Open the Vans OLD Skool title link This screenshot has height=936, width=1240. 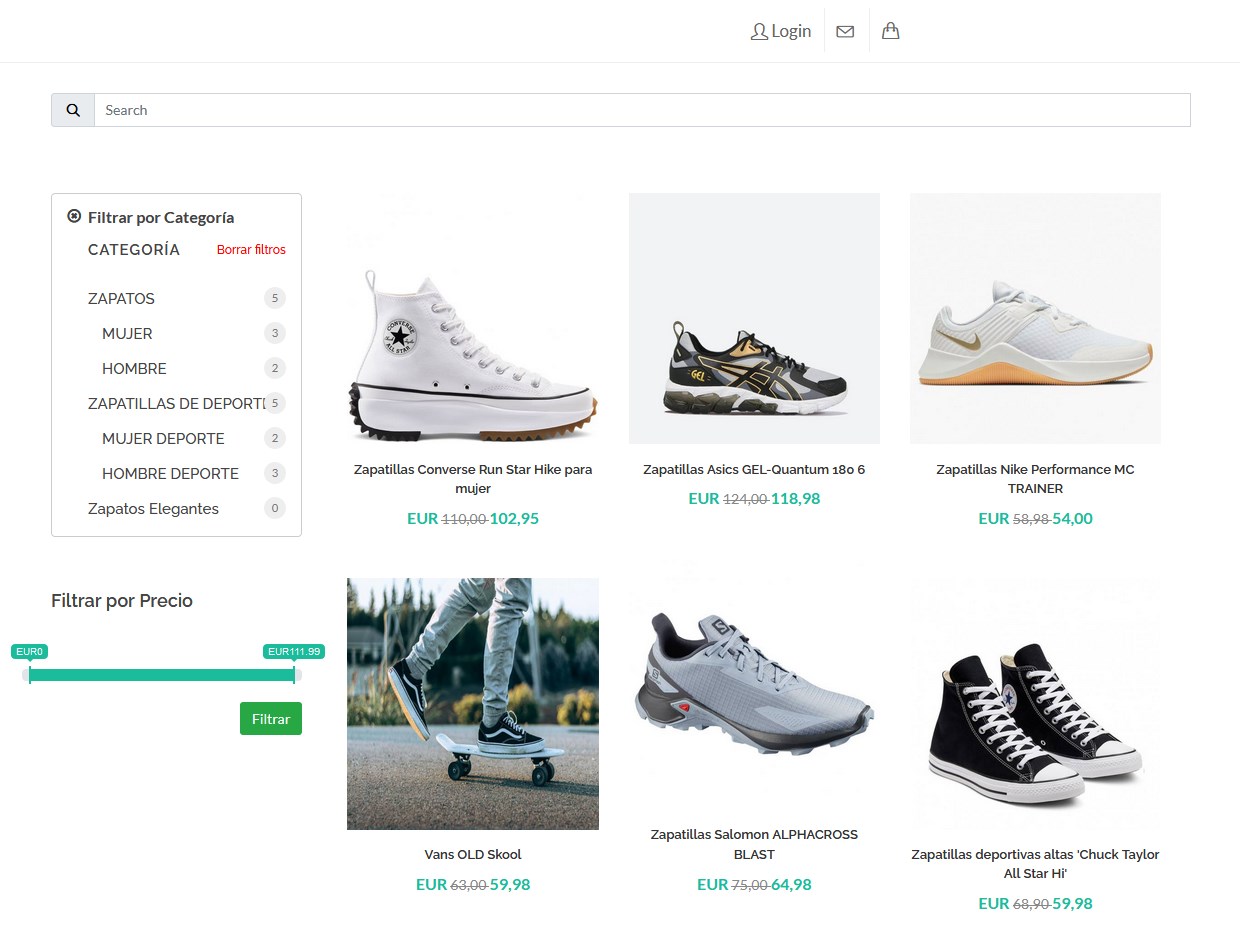(x=473, y=854)
